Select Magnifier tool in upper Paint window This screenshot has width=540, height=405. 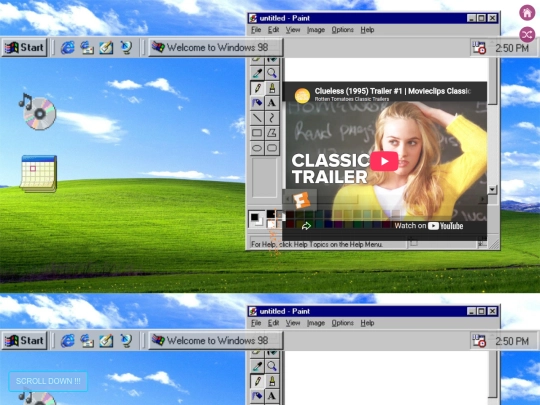coord(272,73)
